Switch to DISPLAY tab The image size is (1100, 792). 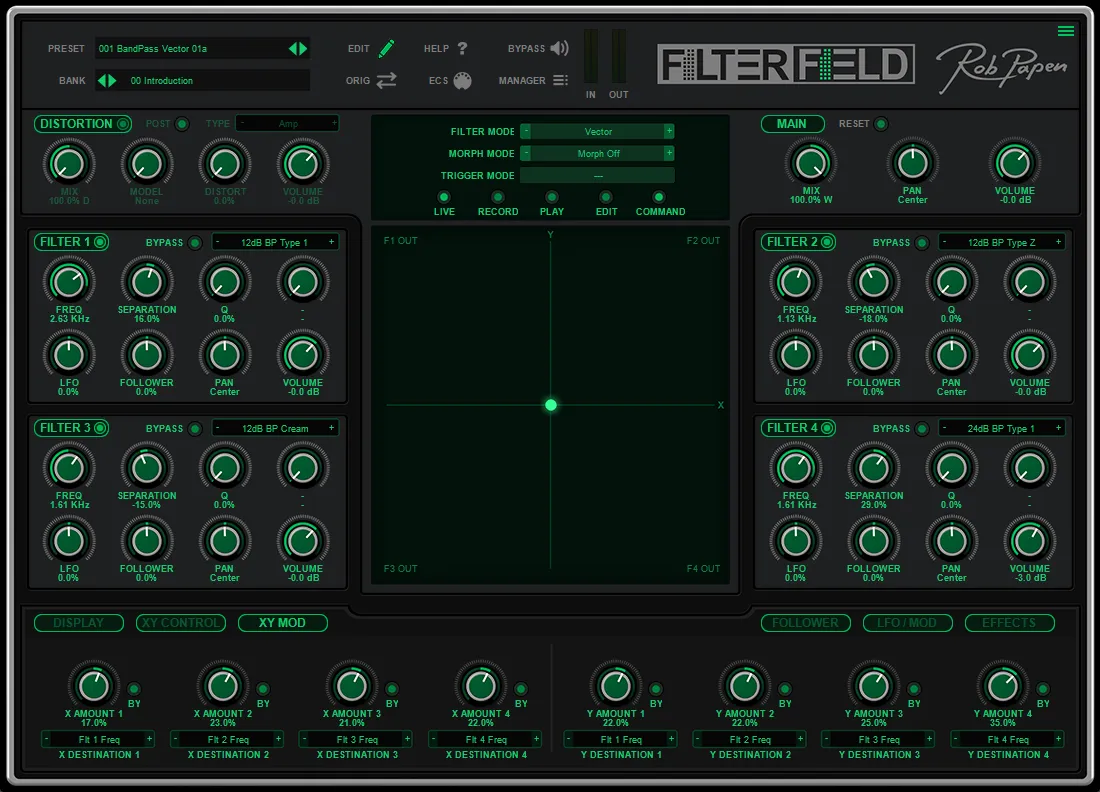(79, 623)
